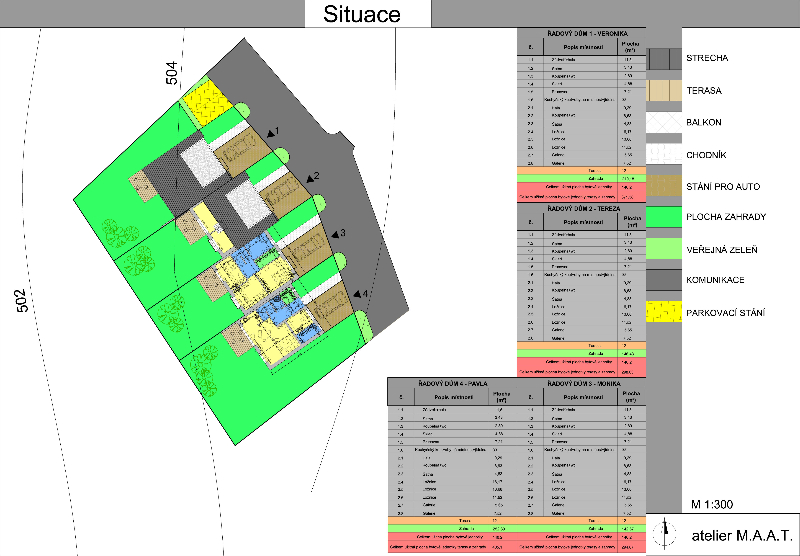This screenshot has width=800, height=556.
Task: Click entrance arrow marker number 2
Action: click(x=311, y=177)
